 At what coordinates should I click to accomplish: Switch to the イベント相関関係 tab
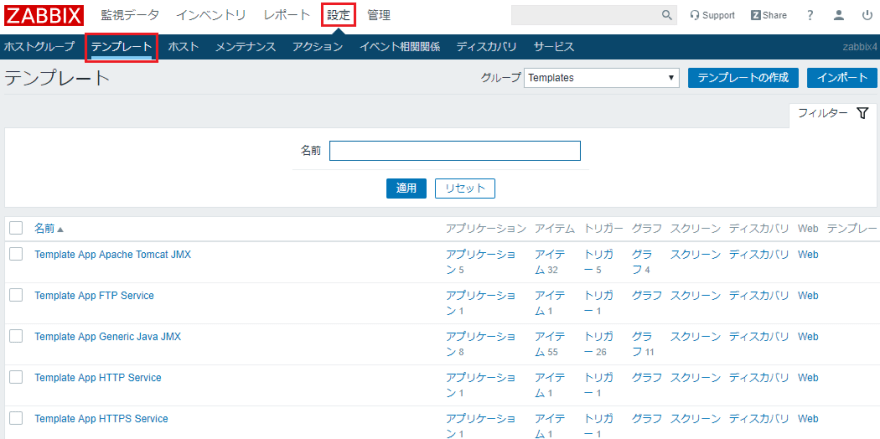tap(400, 47)
